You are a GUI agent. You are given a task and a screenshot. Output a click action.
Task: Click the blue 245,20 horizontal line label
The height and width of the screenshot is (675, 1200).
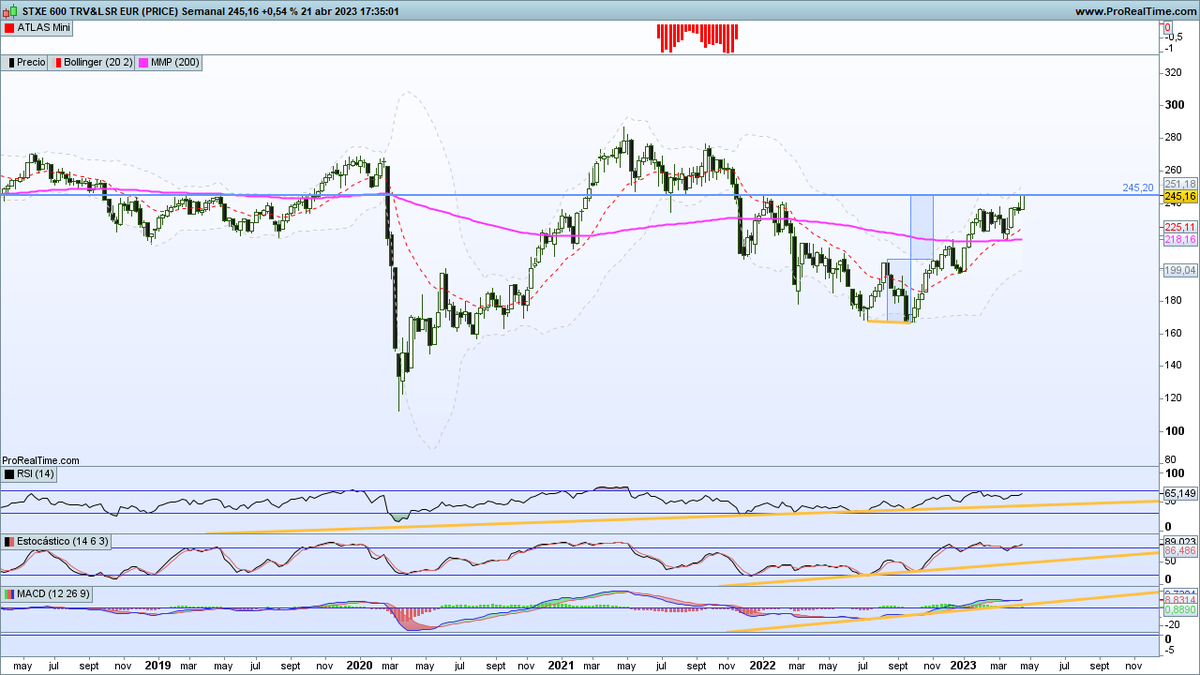(1138, 187)
